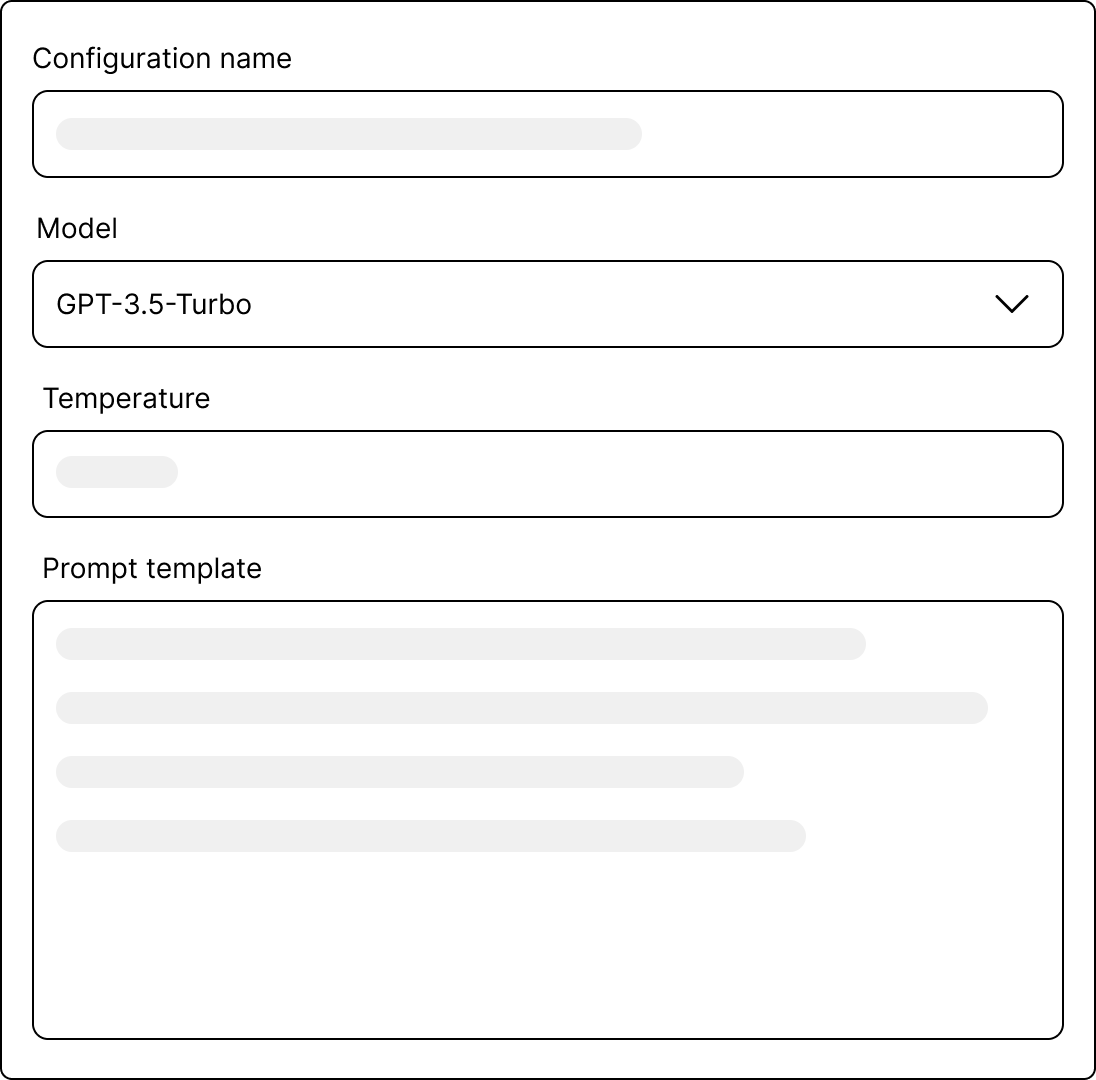Viewport: 1096px width, 1080px height.
Task: Click the Configuration name label
Action: [162, 59]
